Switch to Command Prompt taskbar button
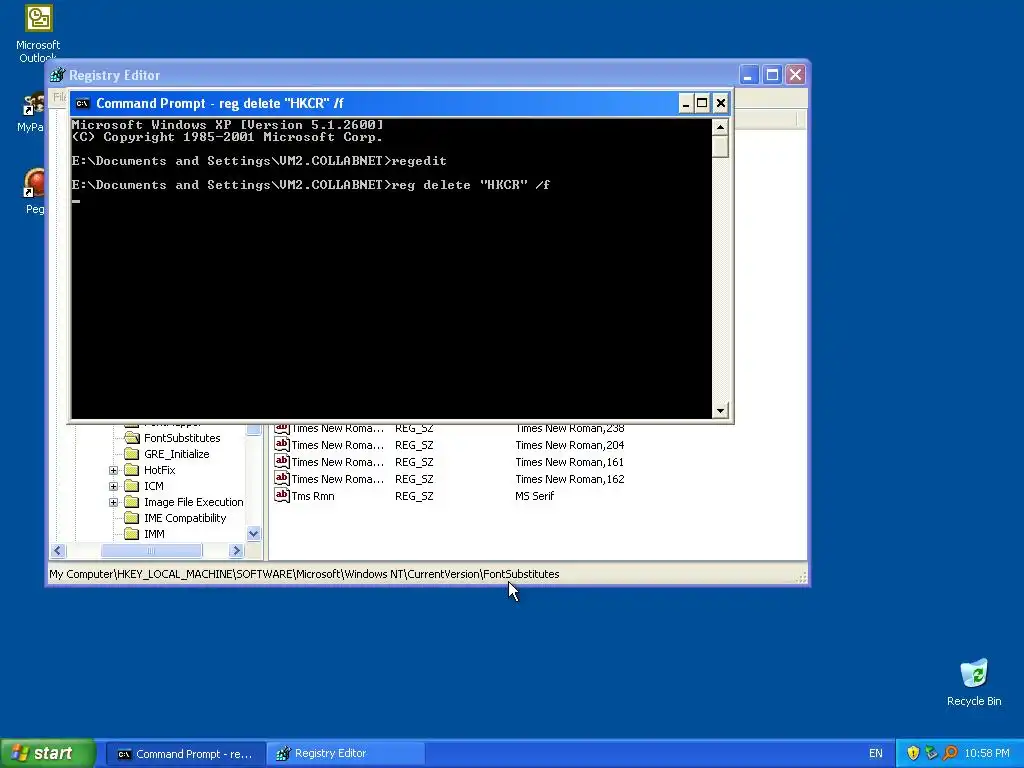 pyautogui.click(x=185, y=754)
